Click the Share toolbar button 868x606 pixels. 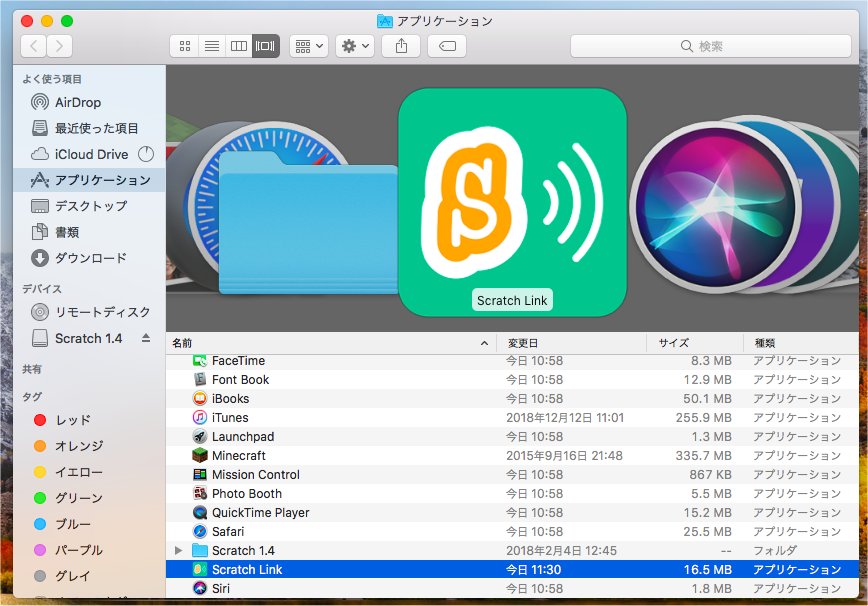(x=401, y=46)
